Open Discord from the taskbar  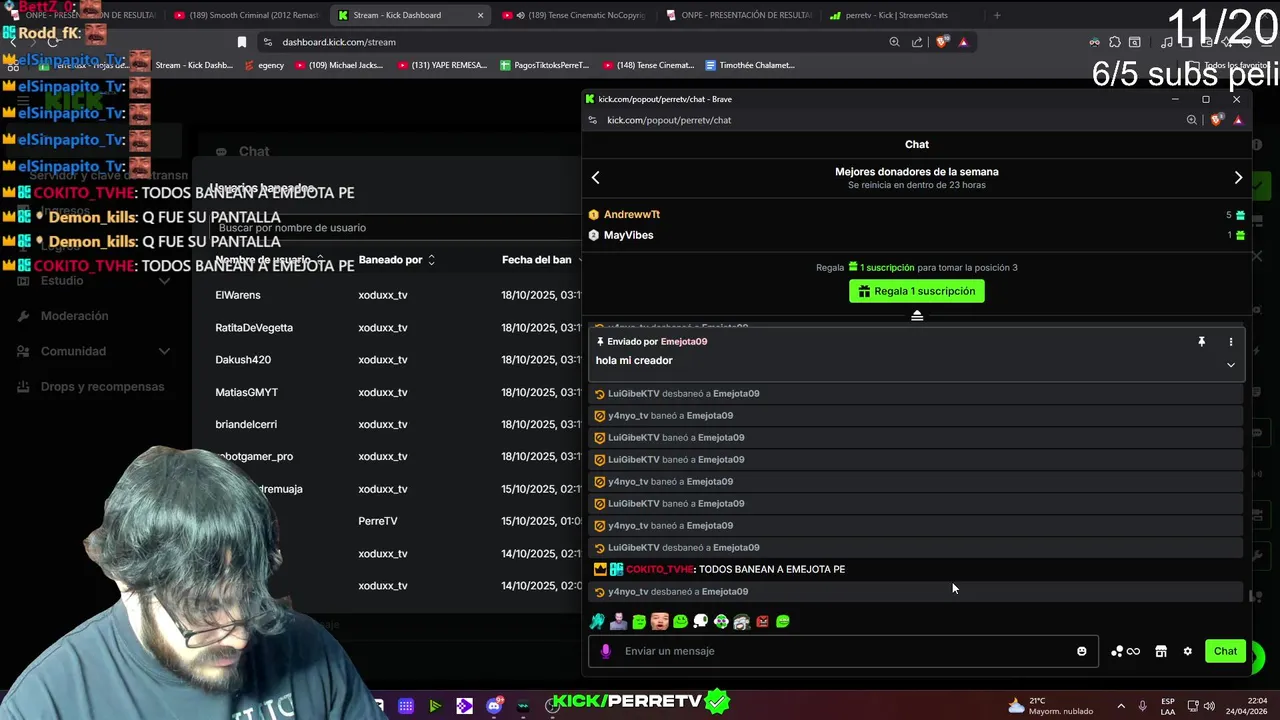[494, 706]
